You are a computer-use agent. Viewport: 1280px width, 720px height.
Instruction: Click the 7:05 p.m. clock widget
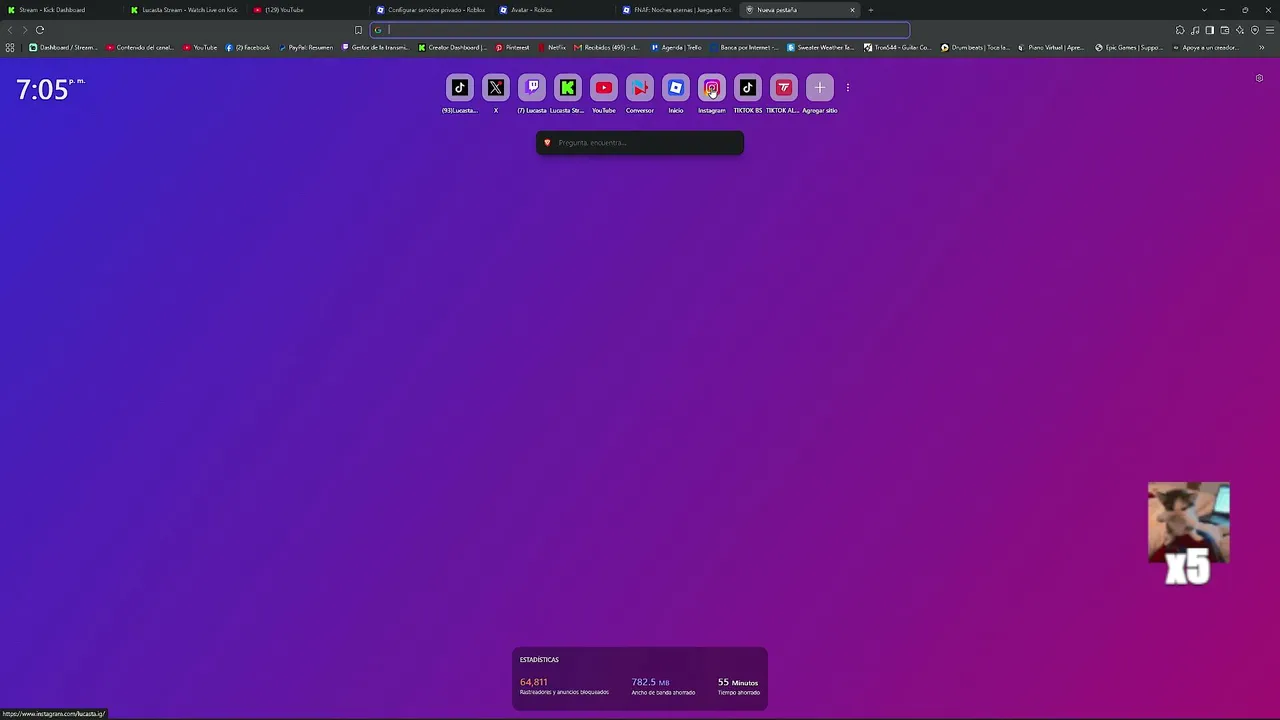tap(50, 89)
